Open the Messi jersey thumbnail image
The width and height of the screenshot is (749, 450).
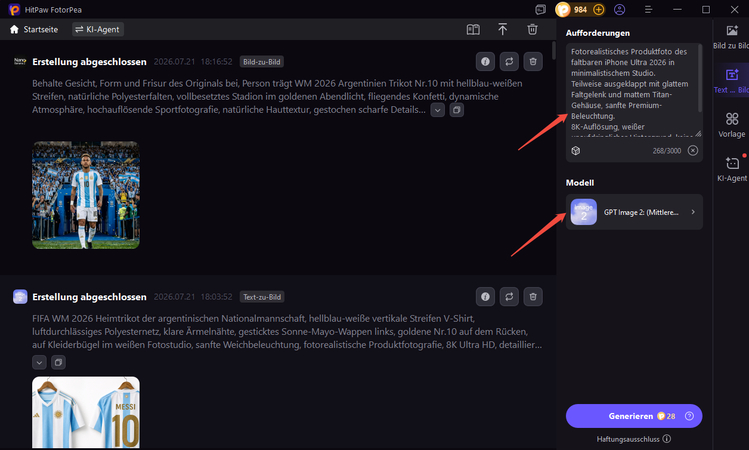(86, 412)
